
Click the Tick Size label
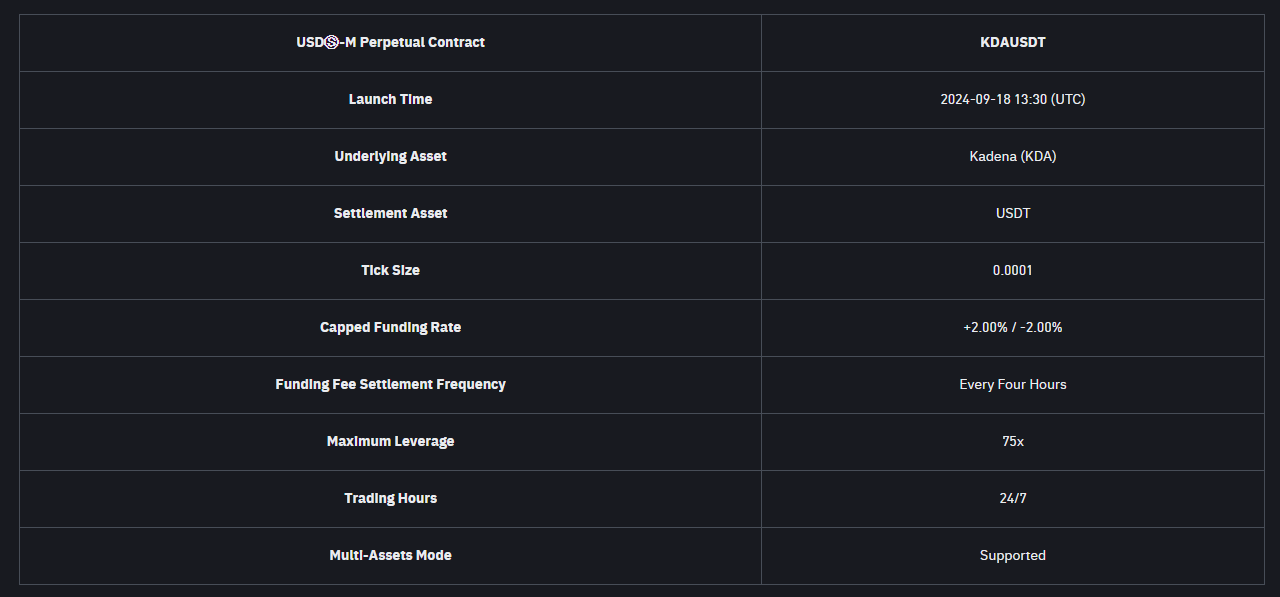pos(390,271)
